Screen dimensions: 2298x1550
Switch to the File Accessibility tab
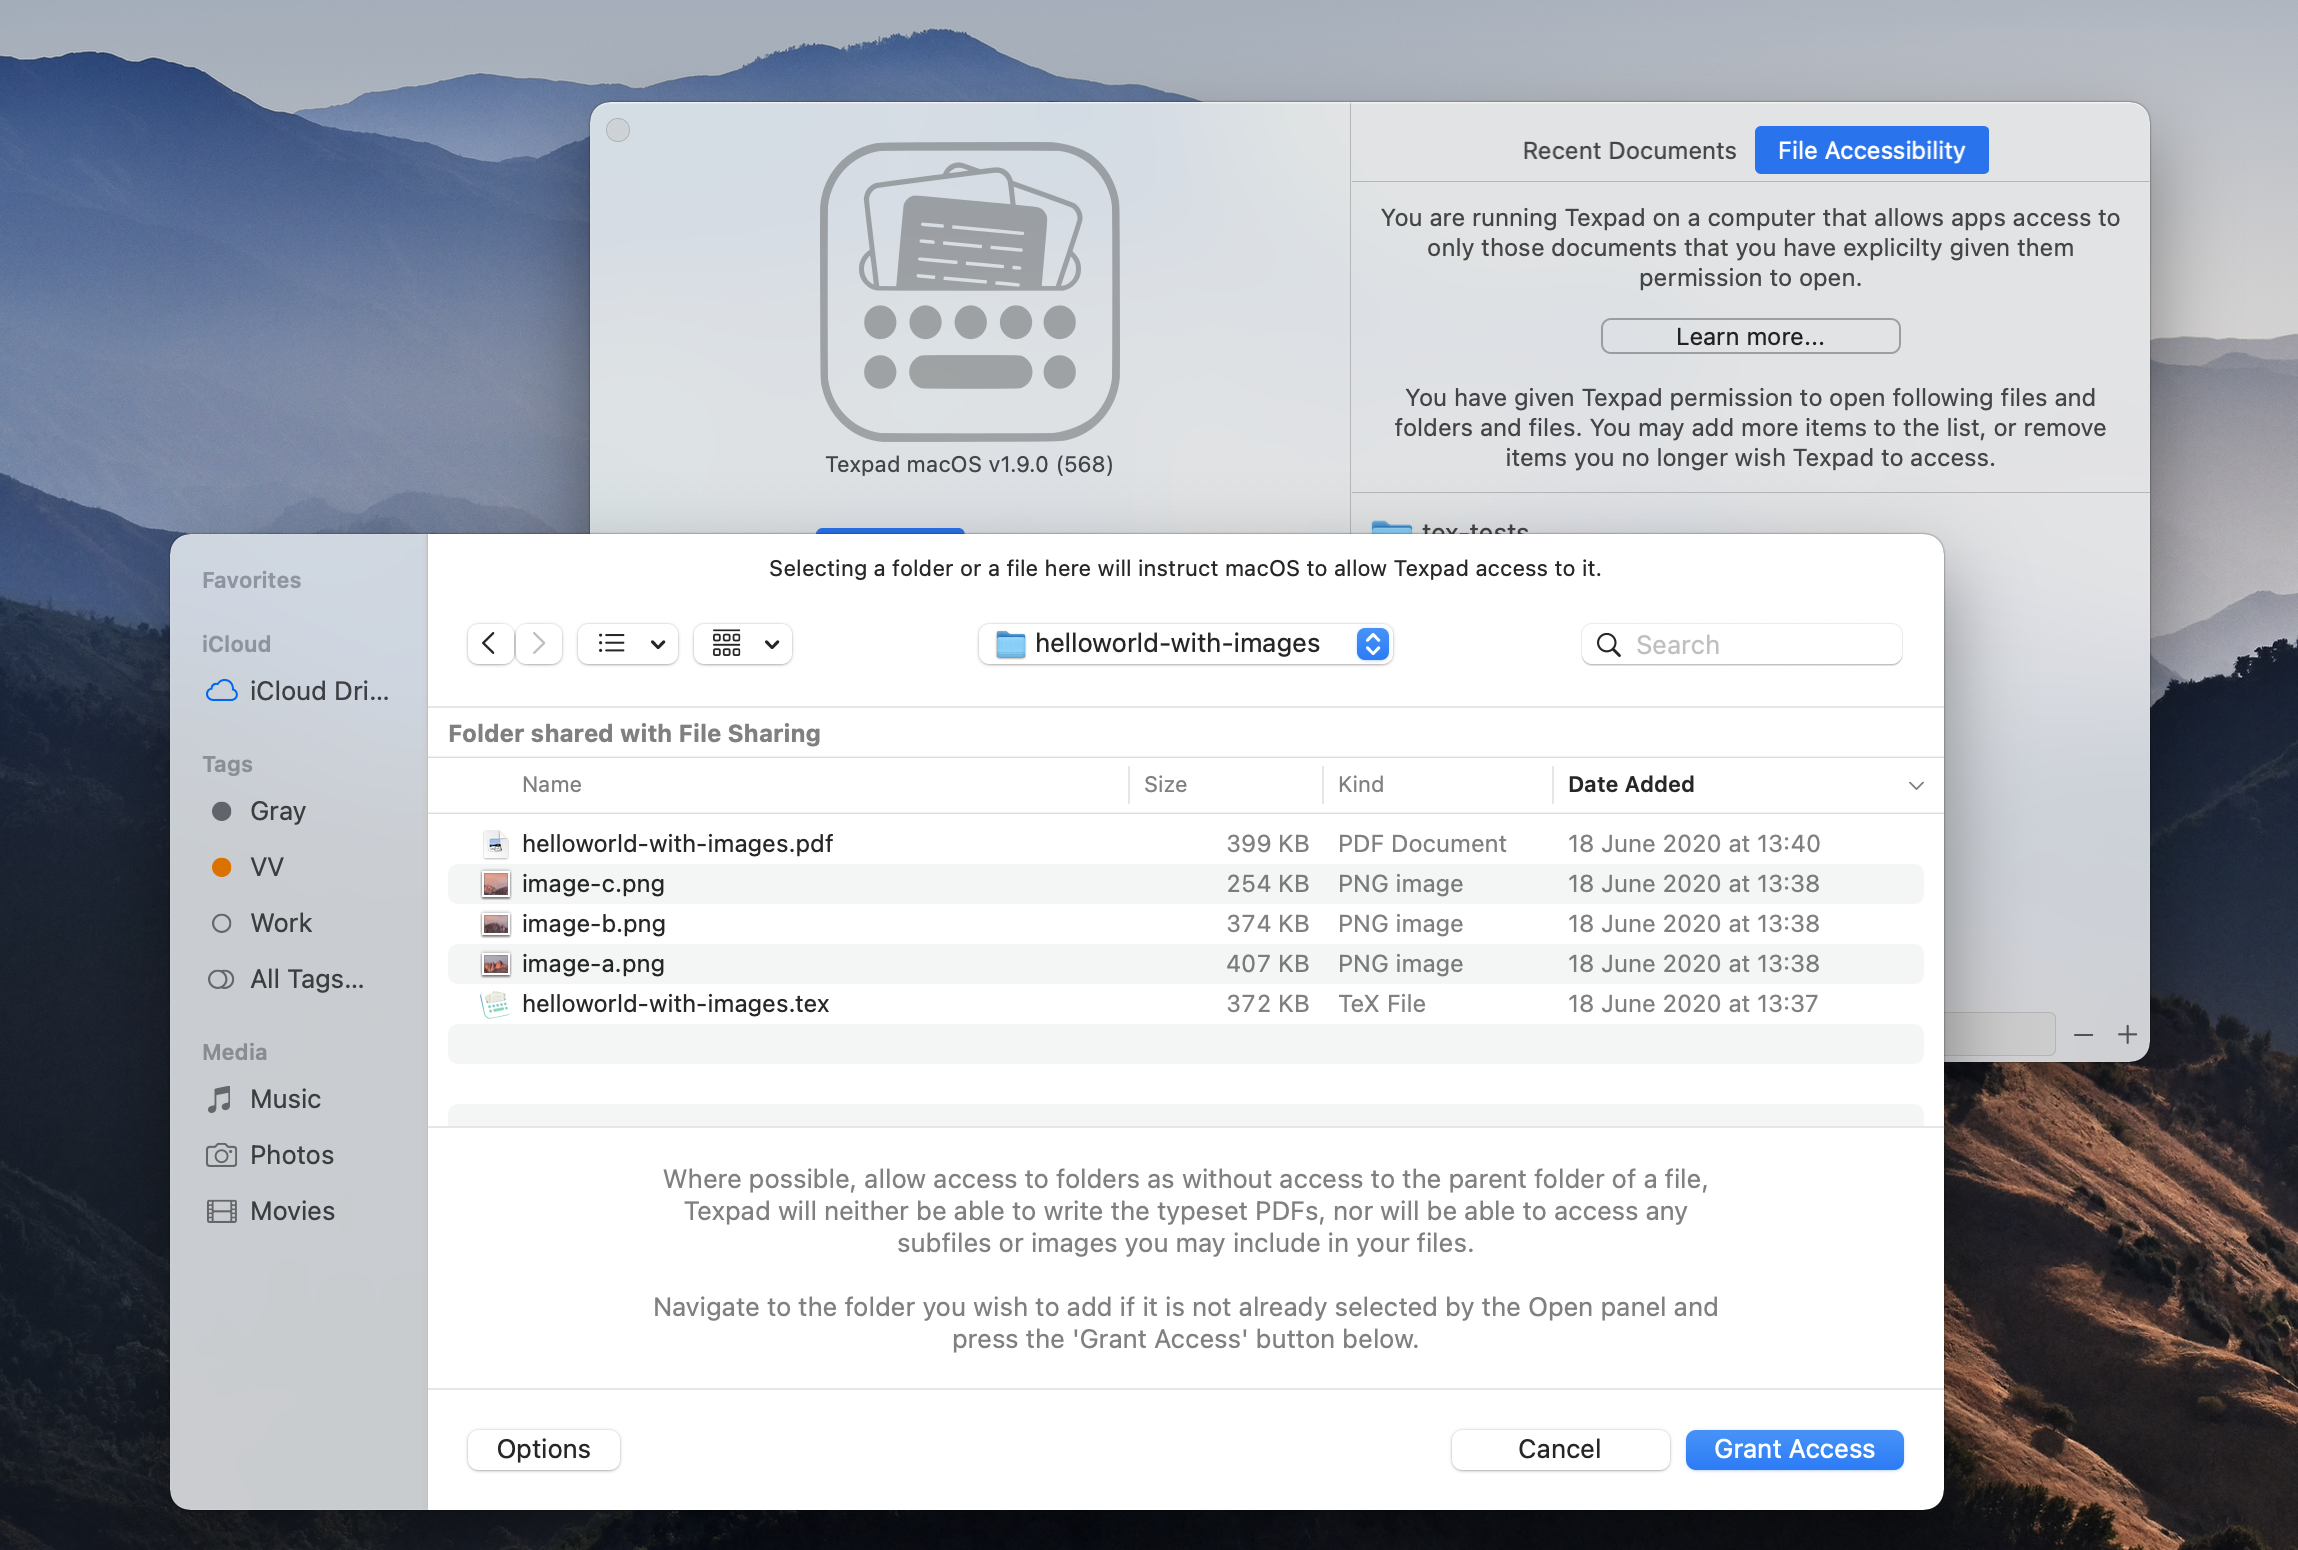[1871, 149]
